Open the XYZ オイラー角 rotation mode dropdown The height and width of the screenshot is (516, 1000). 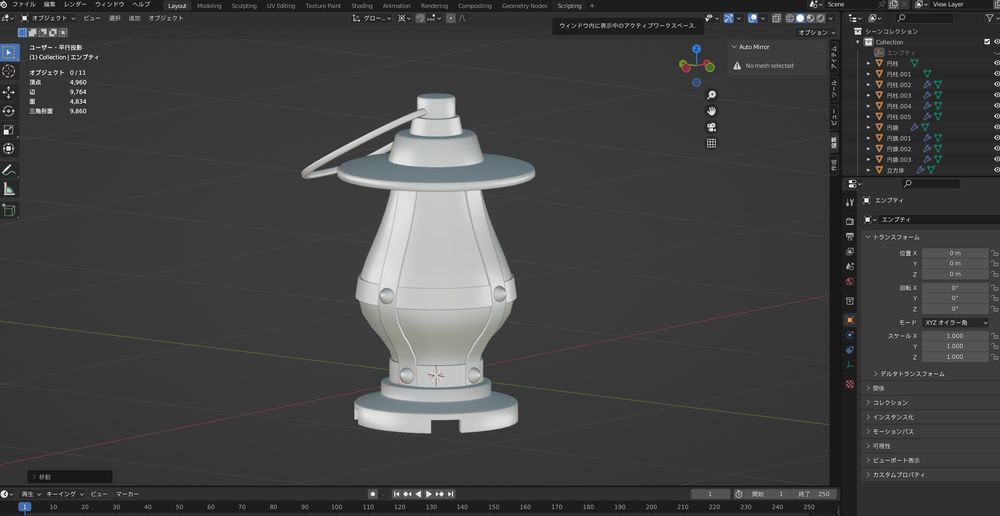tap(955, 323)
